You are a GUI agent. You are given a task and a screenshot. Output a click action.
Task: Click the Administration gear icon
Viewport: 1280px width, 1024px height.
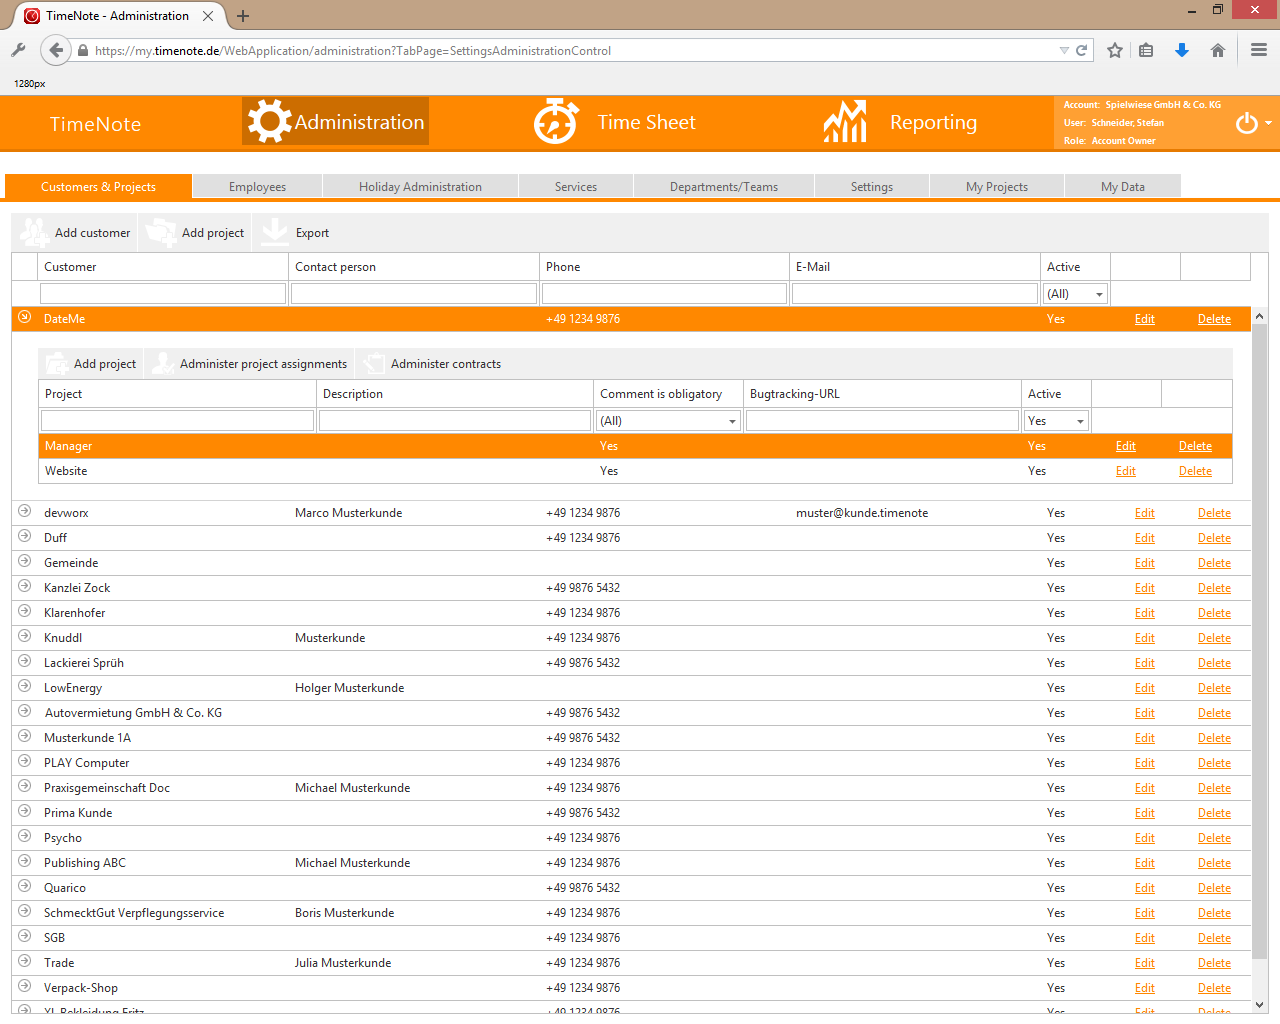pyautogui.click(x=269, y=122)
